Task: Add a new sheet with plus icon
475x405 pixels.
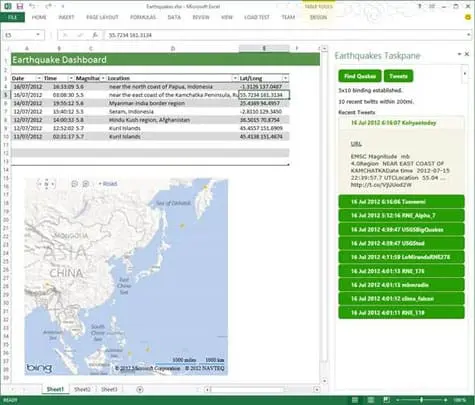Action: (140, 389)
